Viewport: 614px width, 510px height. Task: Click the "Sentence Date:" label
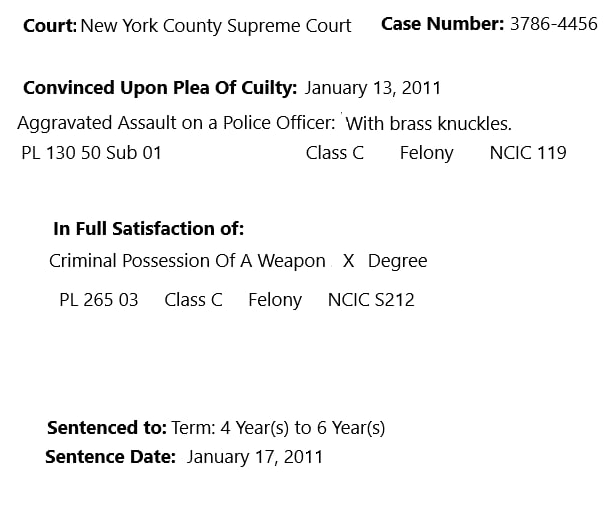tap(110, 457)
